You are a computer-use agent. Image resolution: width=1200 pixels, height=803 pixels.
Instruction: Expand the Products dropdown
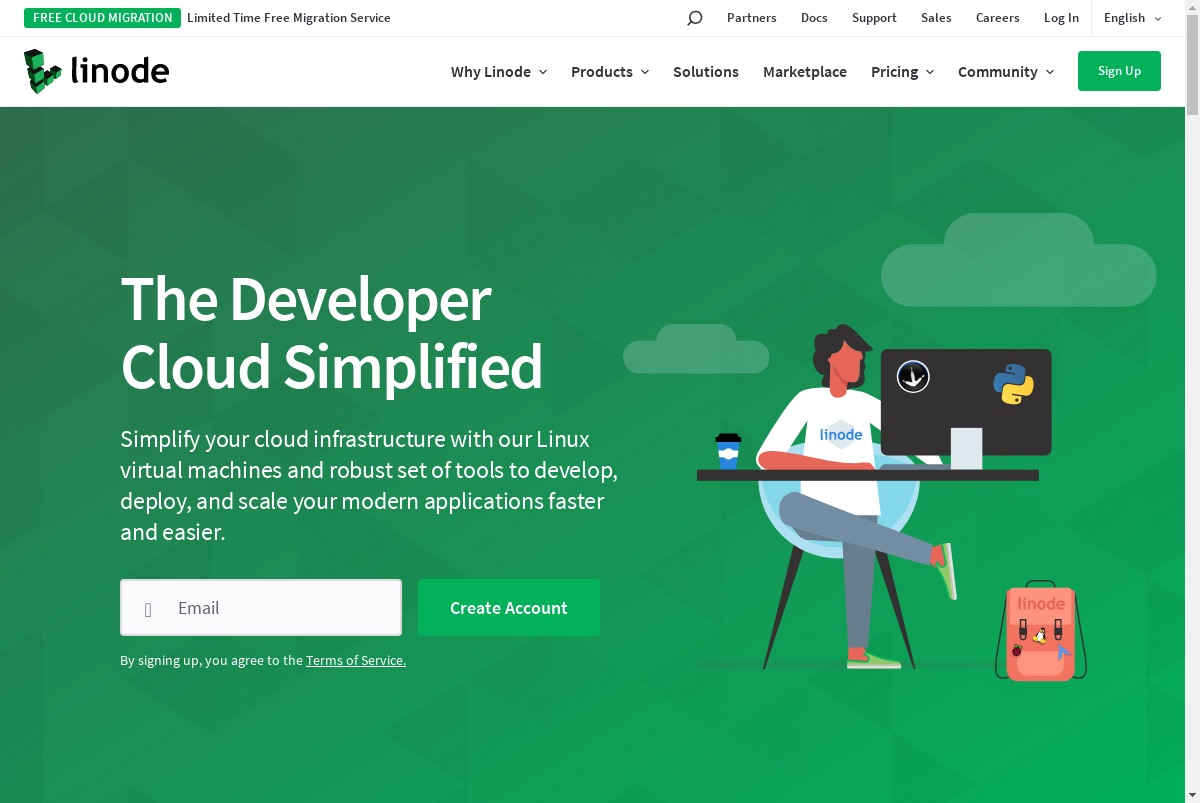(610, 72)
